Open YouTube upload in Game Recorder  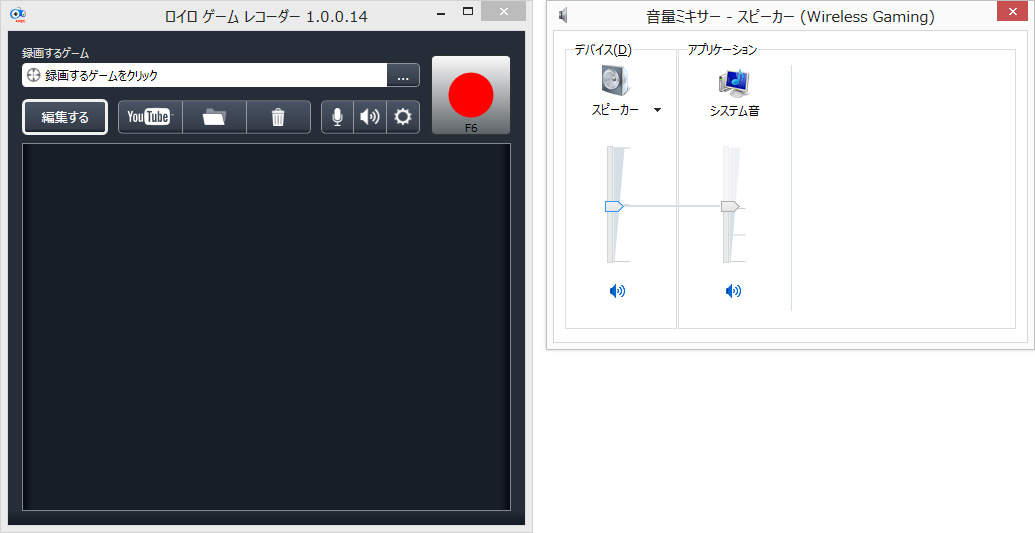point(150,117)
